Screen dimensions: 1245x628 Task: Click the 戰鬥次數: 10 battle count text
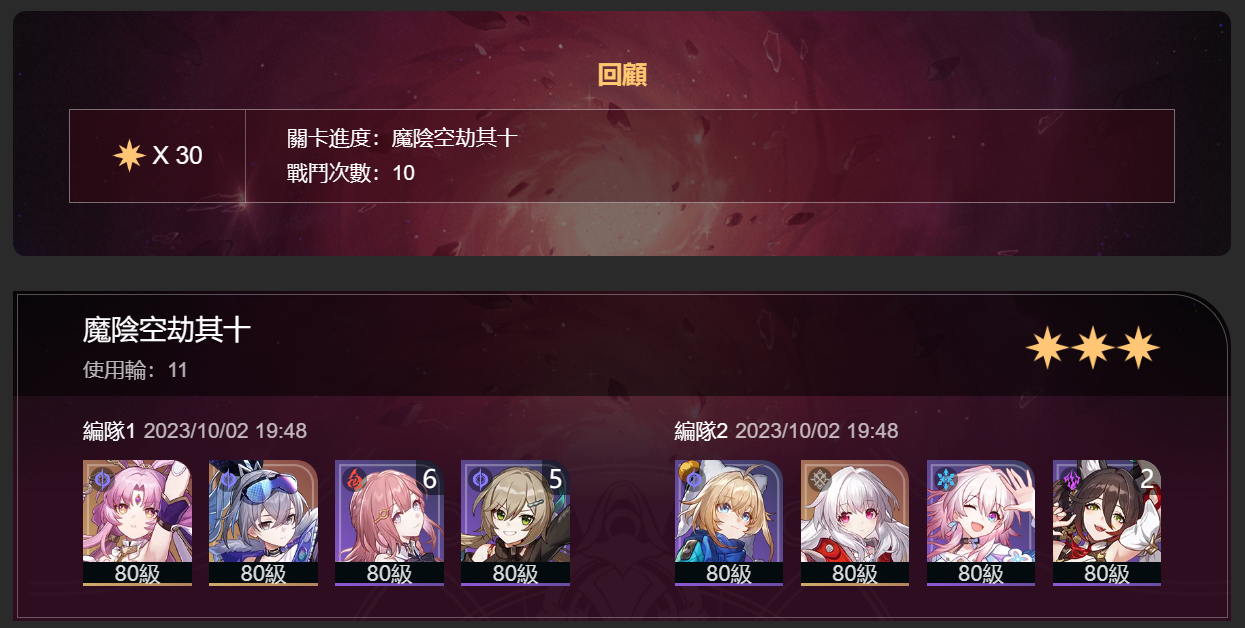pyautogui.click(x=351, y=173)
